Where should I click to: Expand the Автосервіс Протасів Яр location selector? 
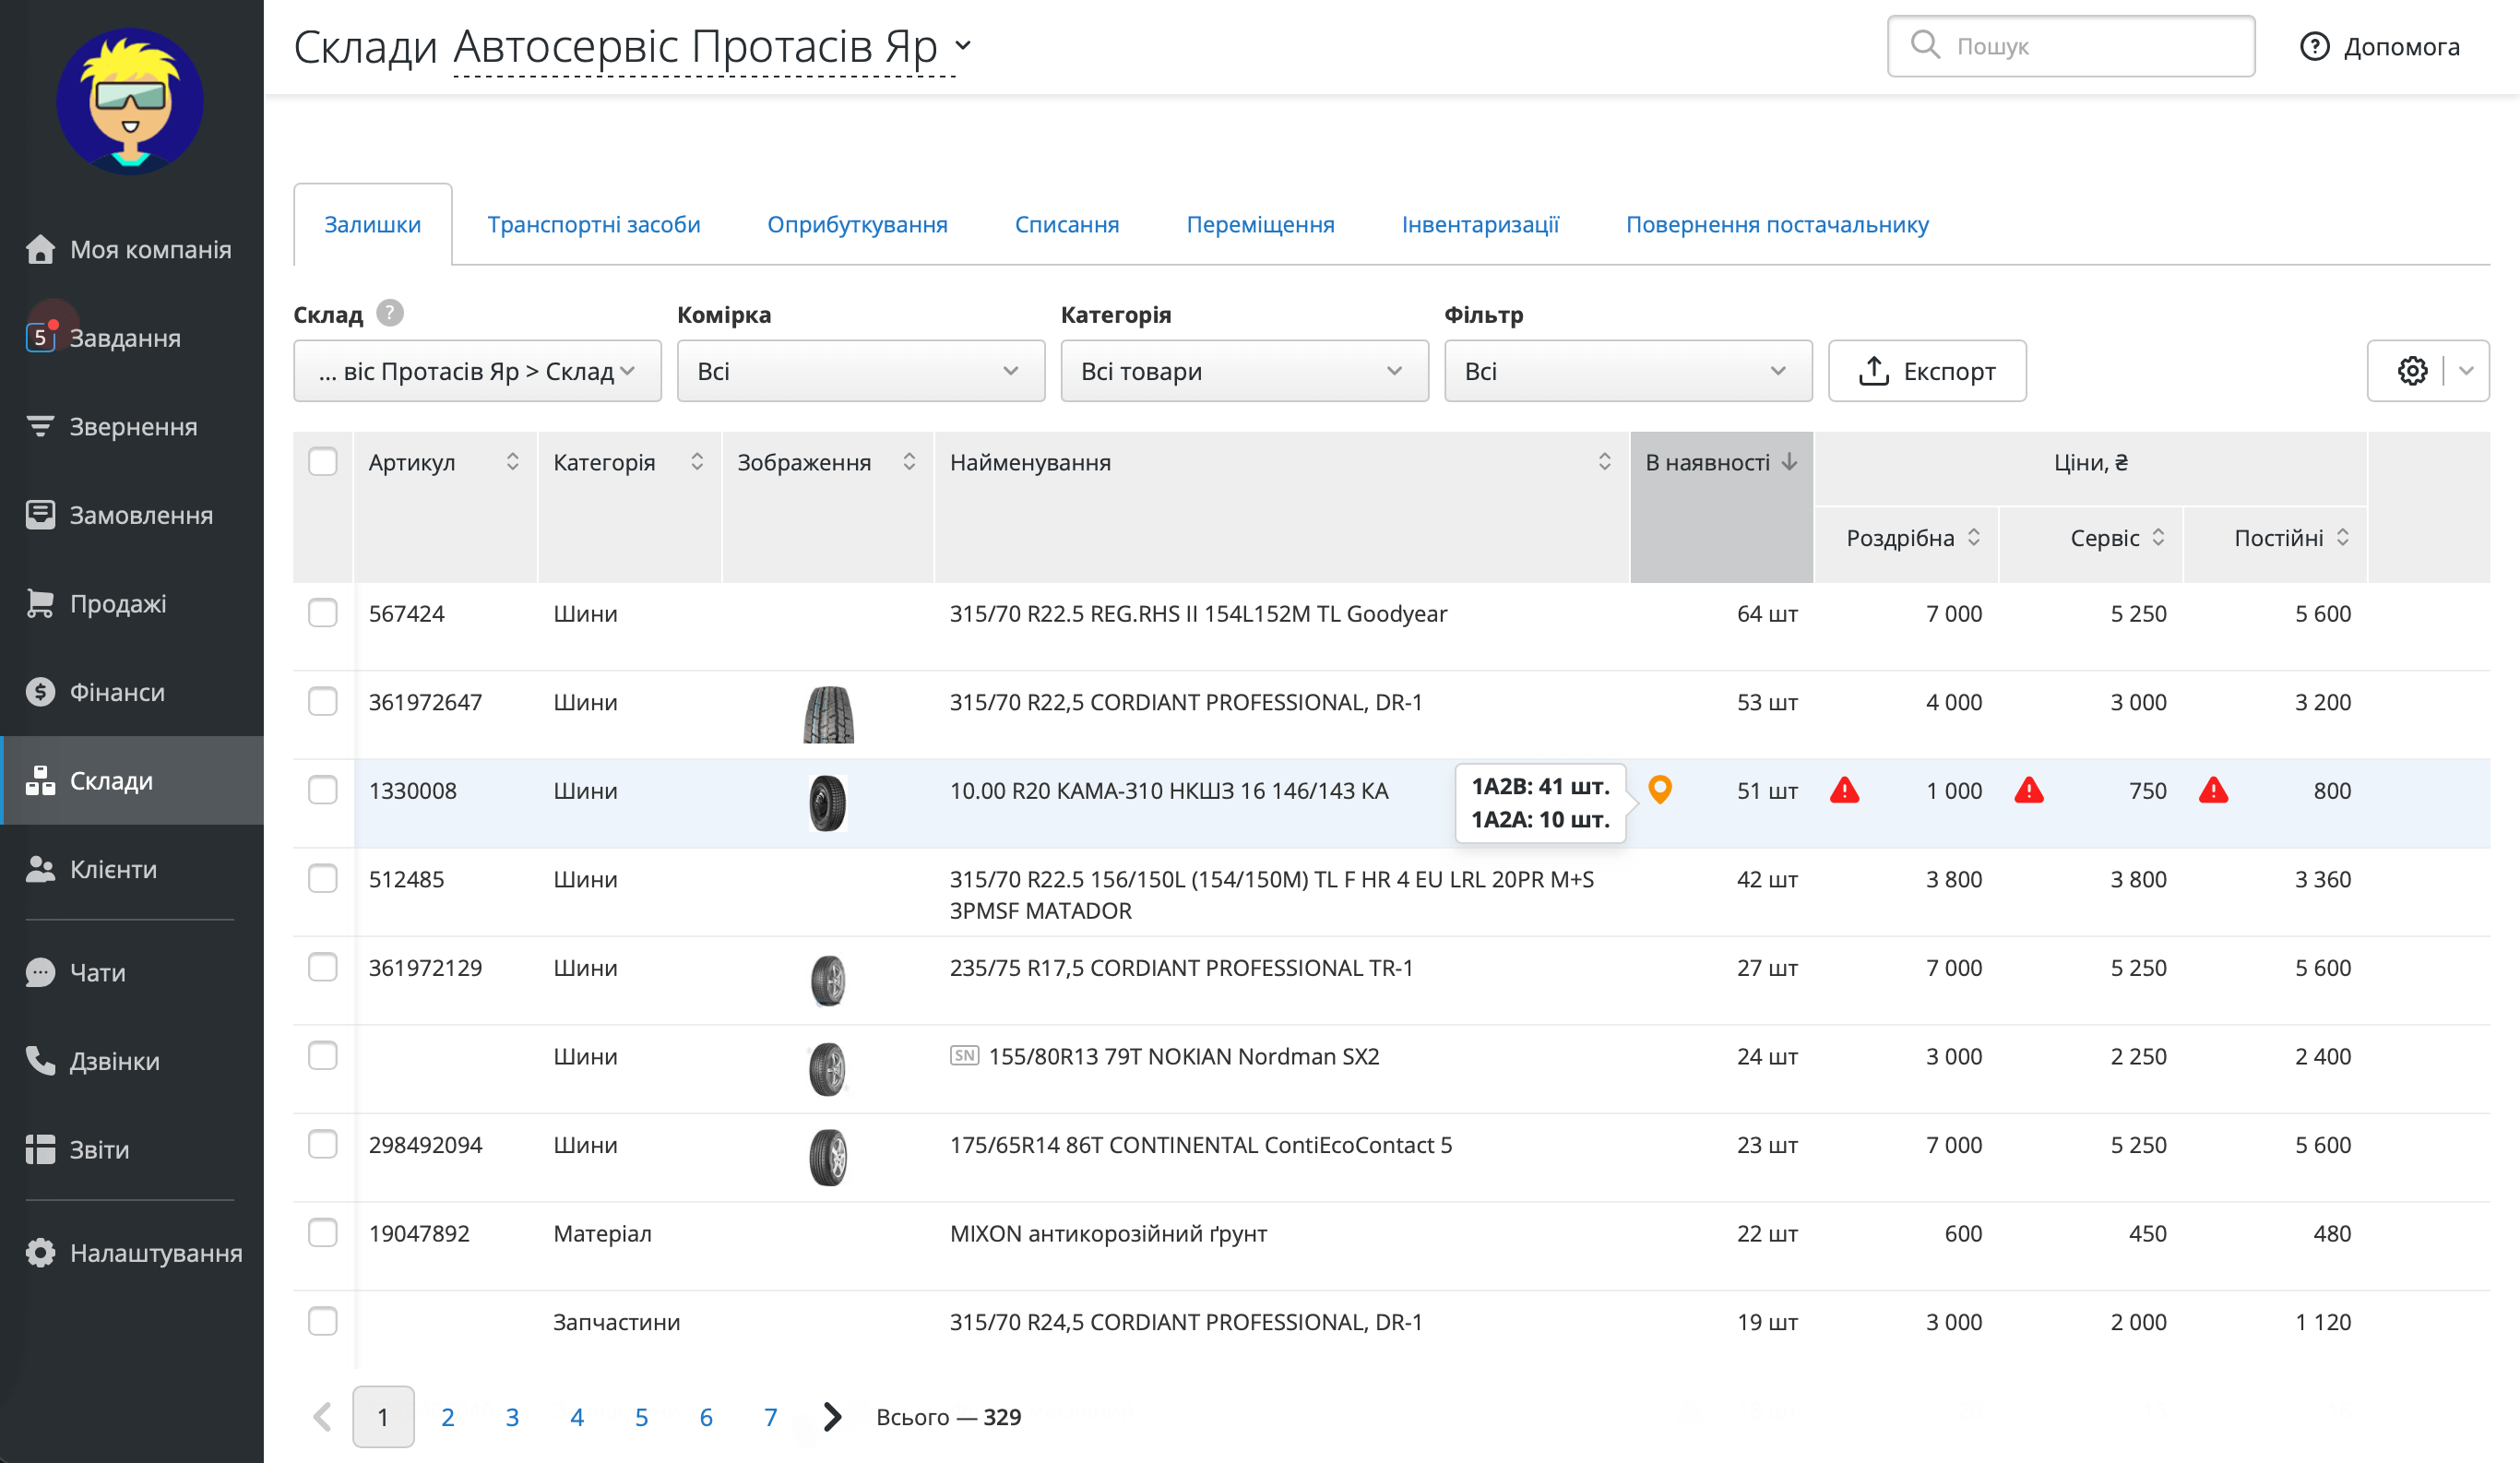712,46
